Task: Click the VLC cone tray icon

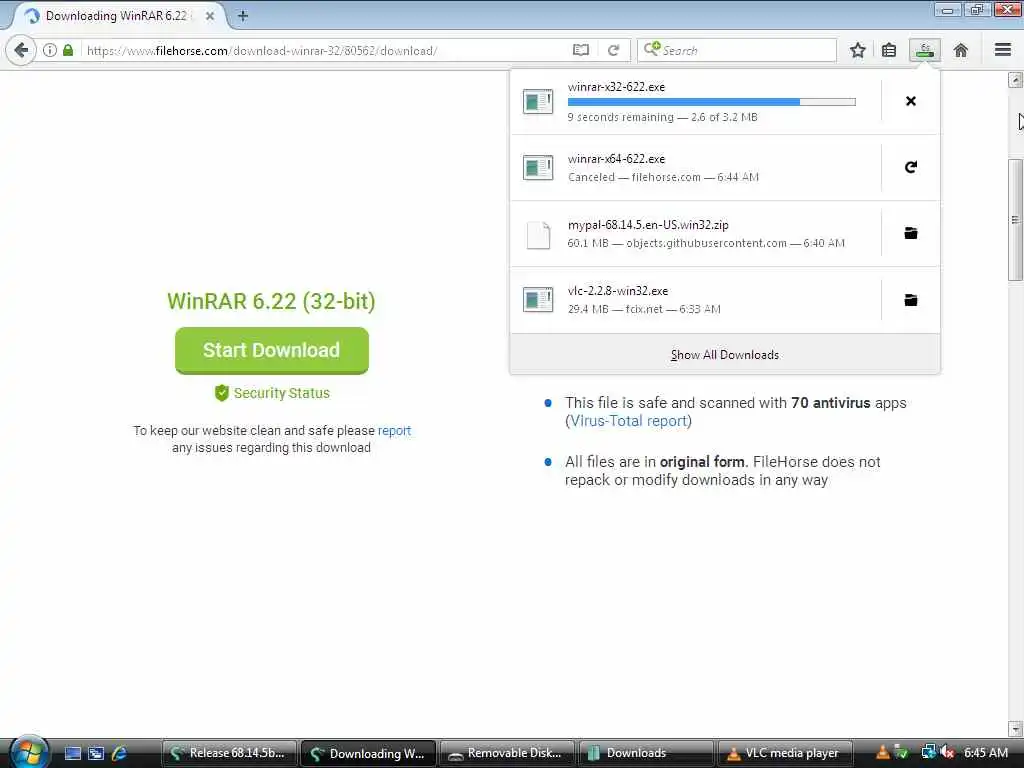Action: pos(882,753)
